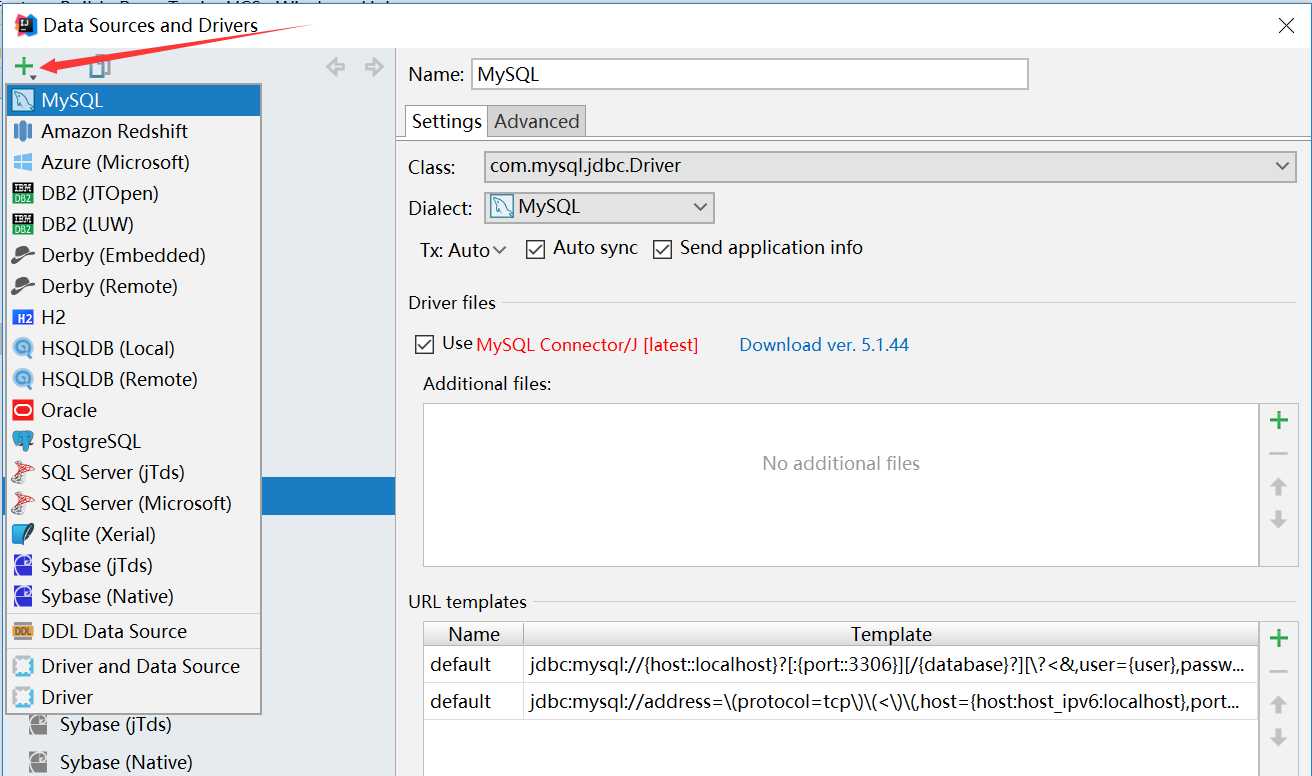Screen dimensions: 1312x776
Task: Switch to the Advanced tab
Action: (537, 121)
